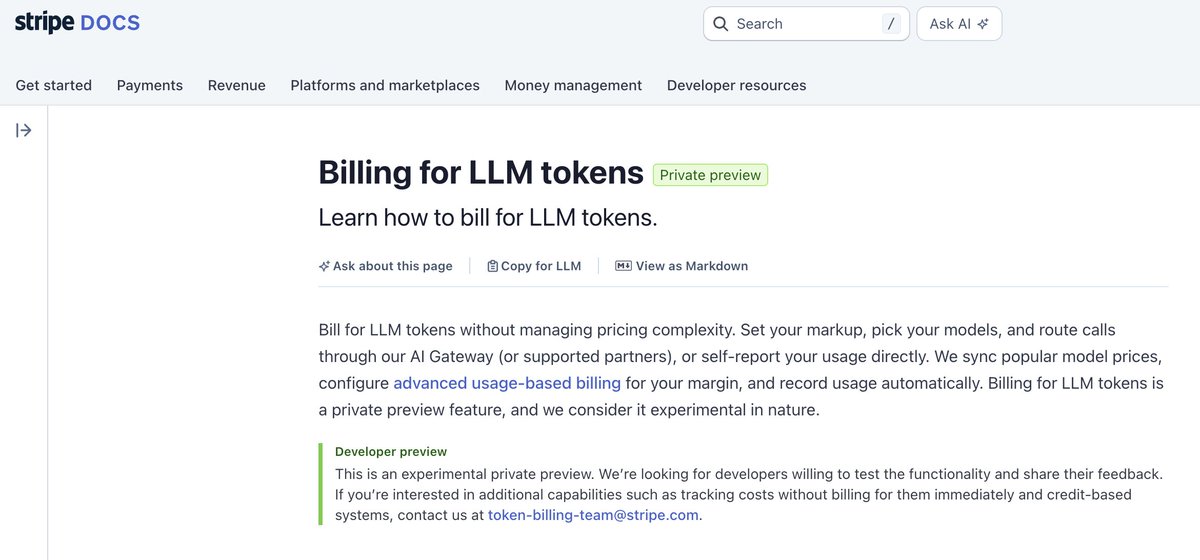The image size is (1200, 560).
Task: Click View as Markdown
Action: point(682,266)
